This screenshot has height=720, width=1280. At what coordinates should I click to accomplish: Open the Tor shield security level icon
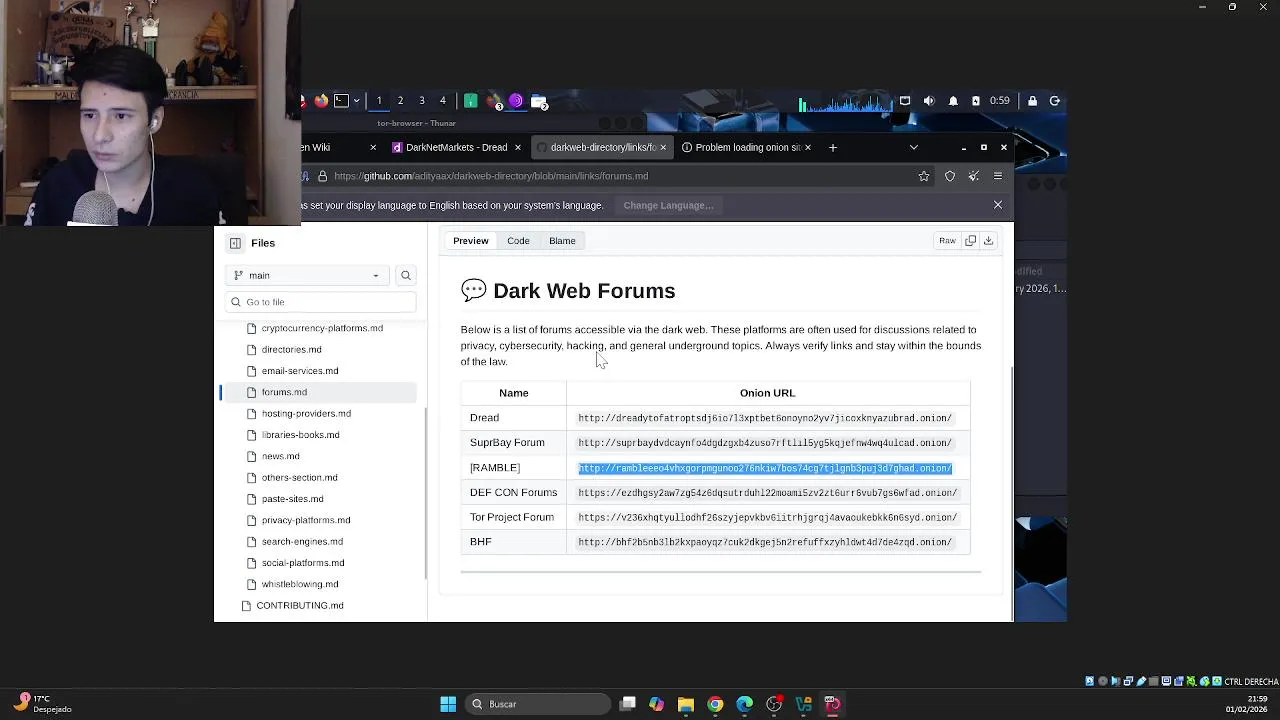[950, 176]
